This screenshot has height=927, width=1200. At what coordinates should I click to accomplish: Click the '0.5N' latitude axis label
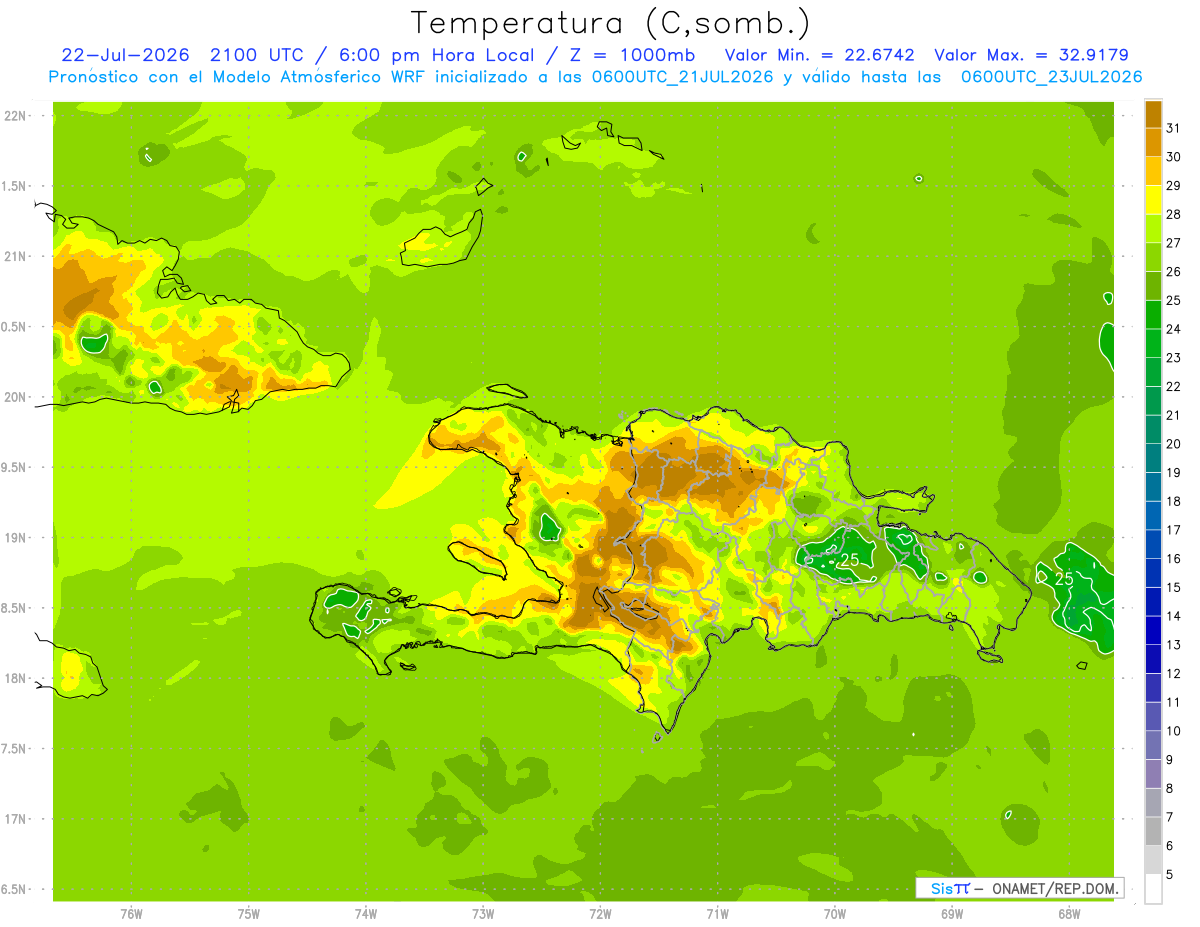pyautogui.click(x=15, y=327)
